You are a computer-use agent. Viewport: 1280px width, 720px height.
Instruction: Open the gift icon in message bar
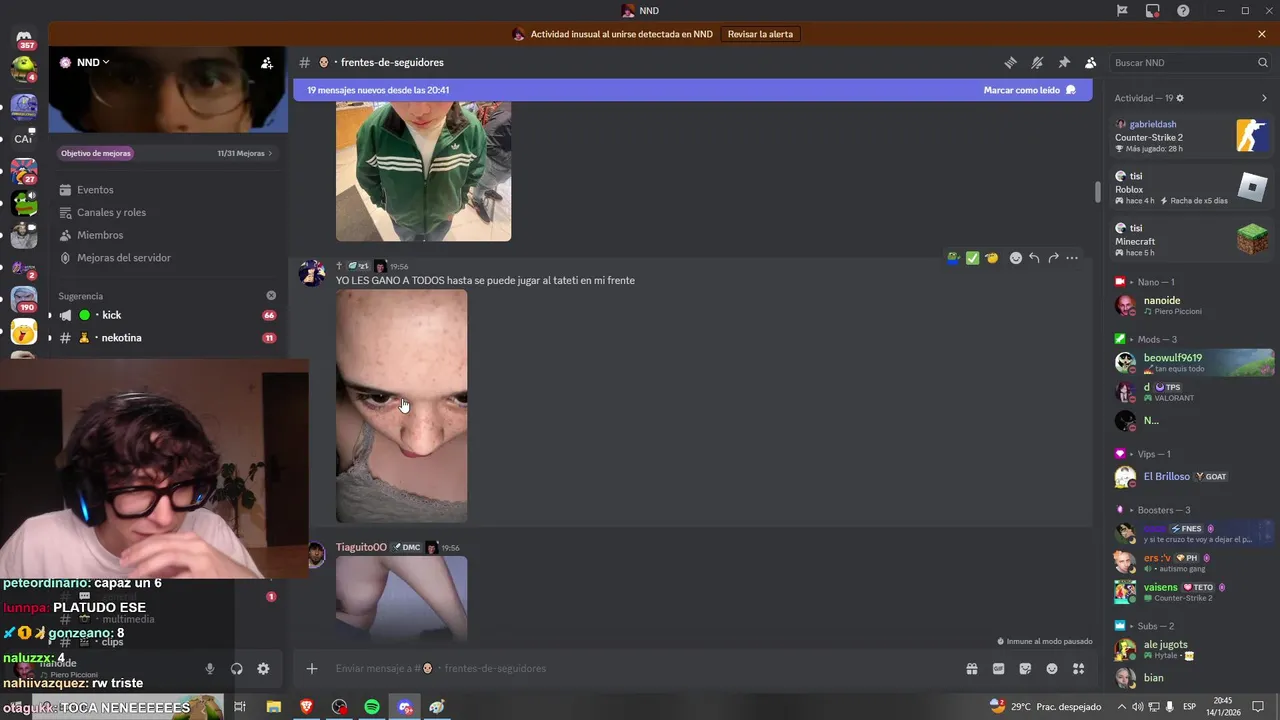[x=971, y=668]
